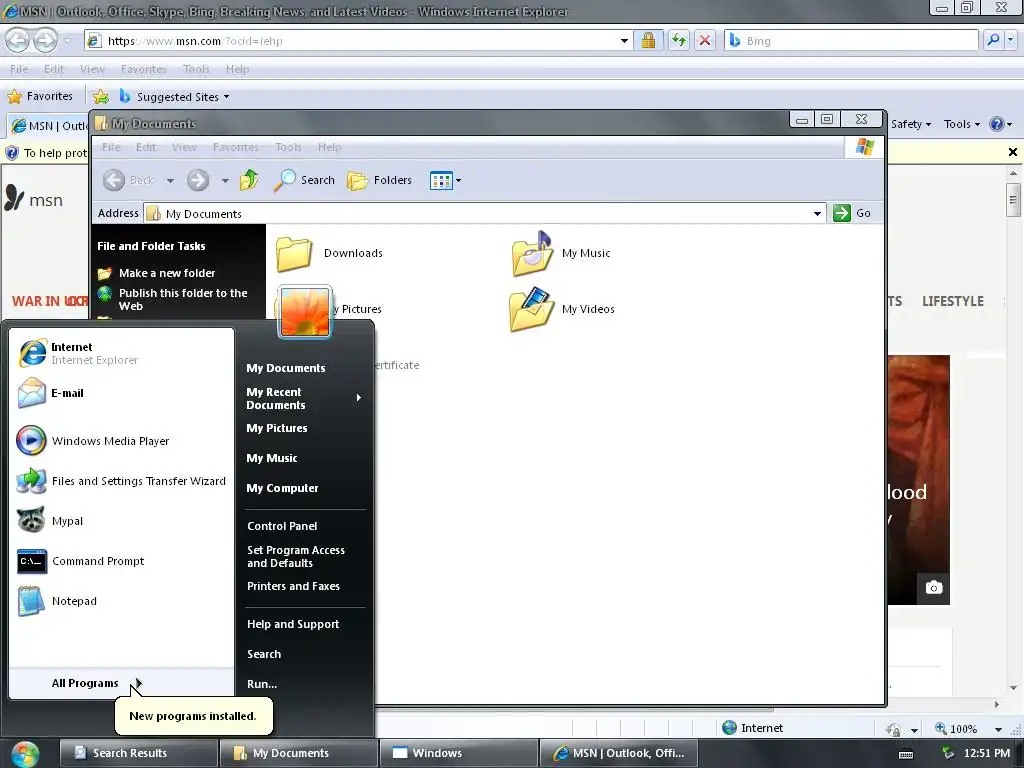Click the Up folder toolbar icon
The width and height of the screenshot is (1024, 768).
249,180
